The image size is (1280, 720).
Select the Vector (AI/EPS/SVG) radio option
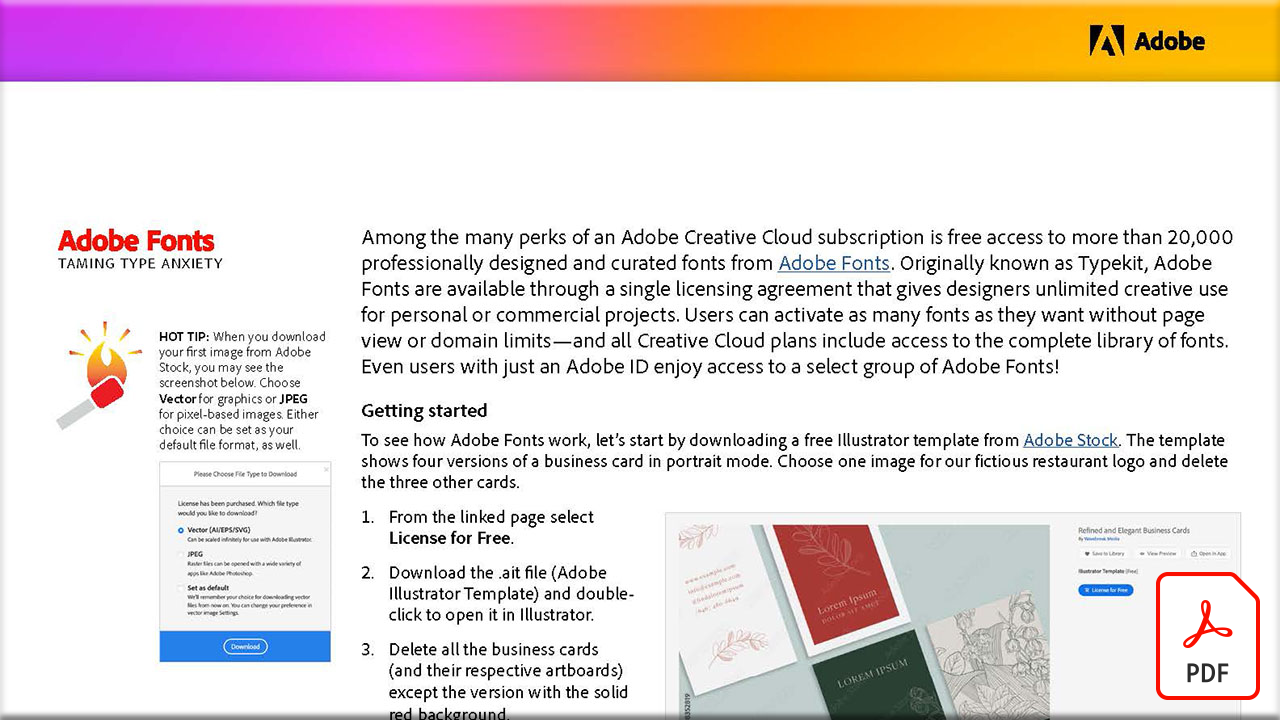[x=181, y=530]
